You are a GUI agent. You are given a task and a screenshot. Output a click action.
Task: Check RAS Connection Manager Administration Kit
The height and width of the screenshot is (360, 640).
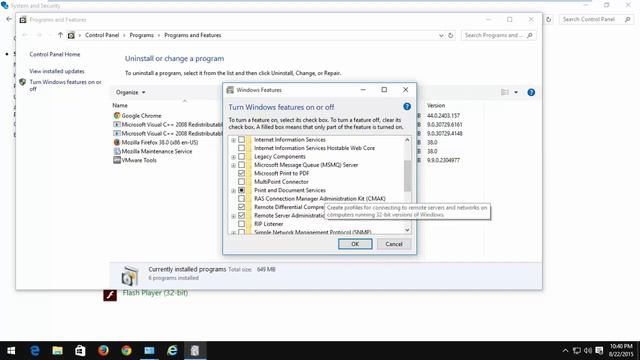tap(242, 199)
